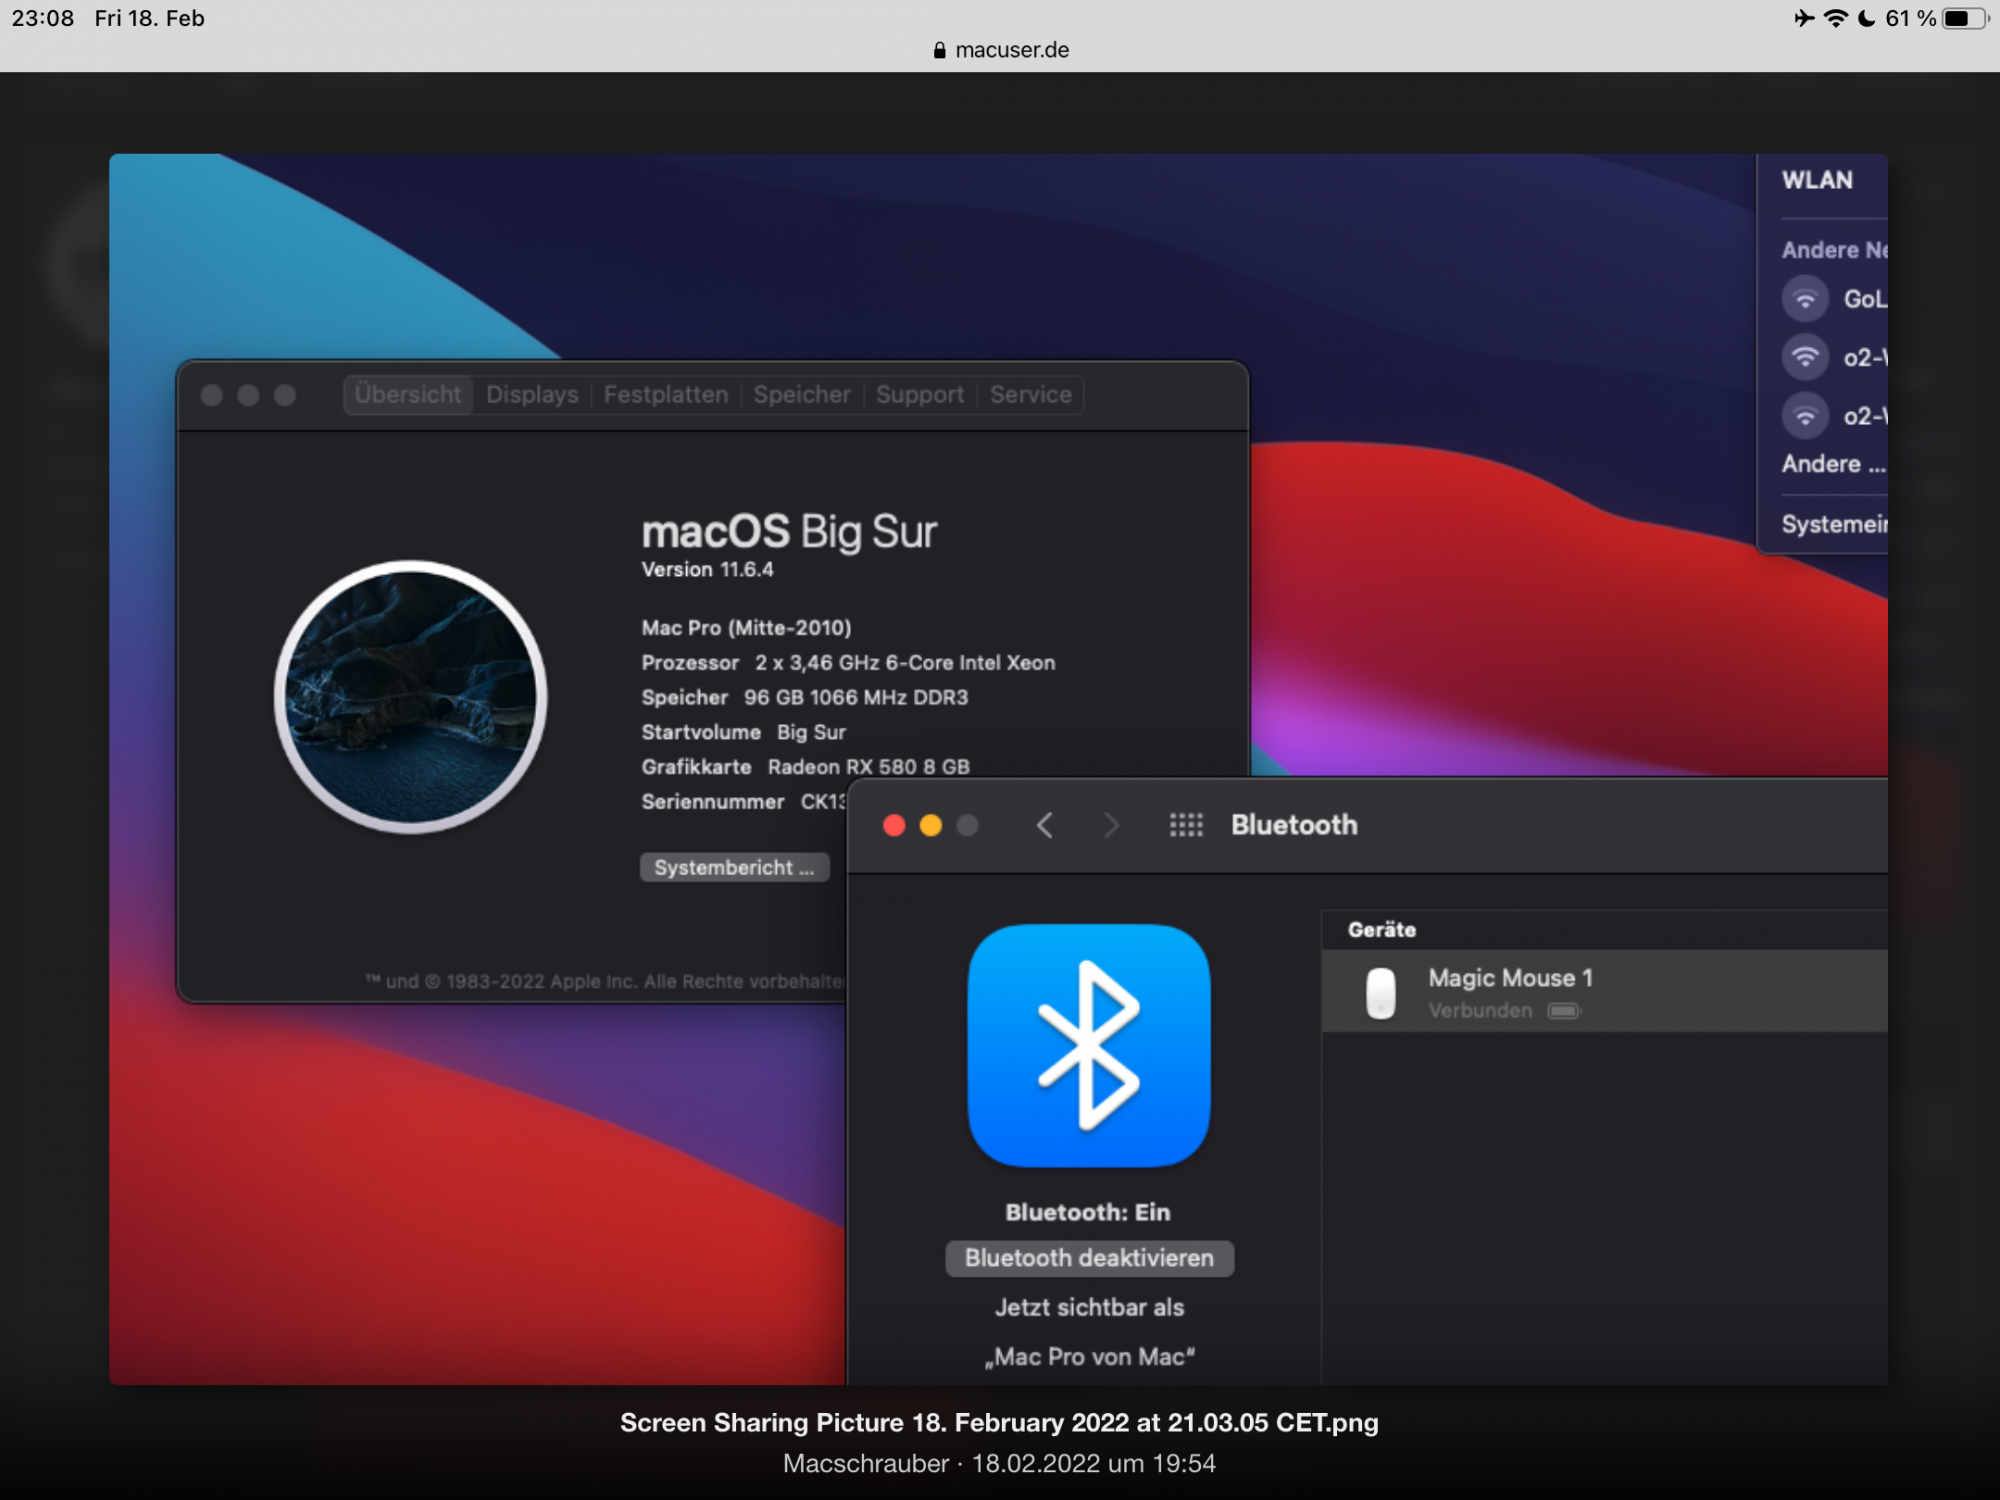Screen dimensions: 2000x1500
Task: Click the macOS Big Sur title text
Action: point(789,530)
